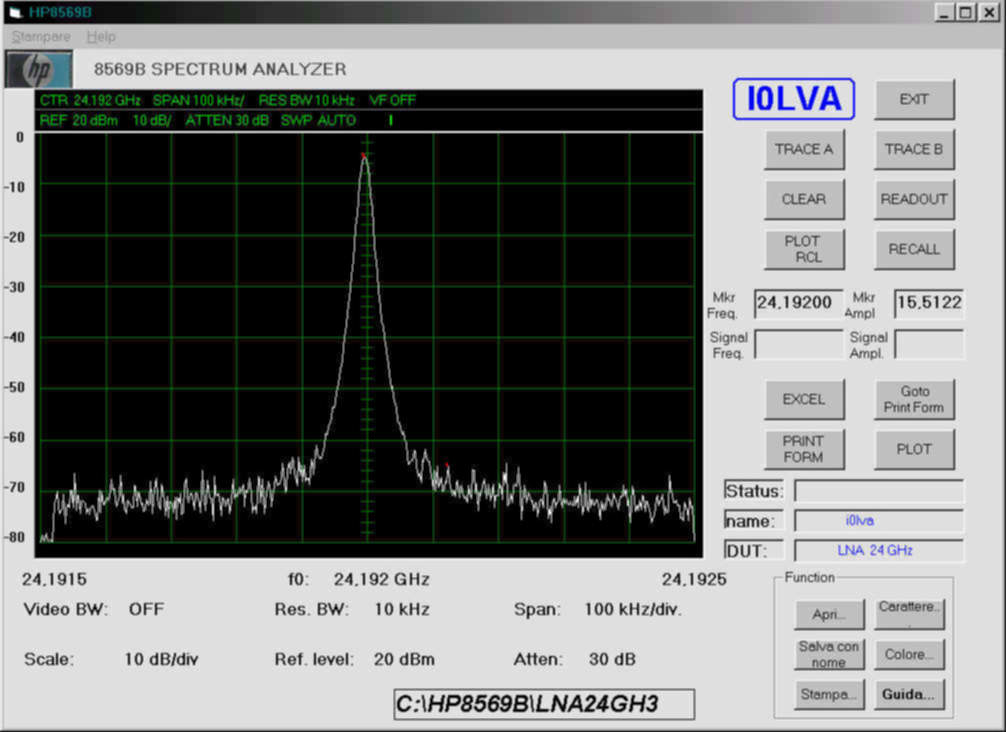The width and height of the screenshot is (1006, 732).
Task: Click the Atten value 30 dB
Action: point(612,659)
